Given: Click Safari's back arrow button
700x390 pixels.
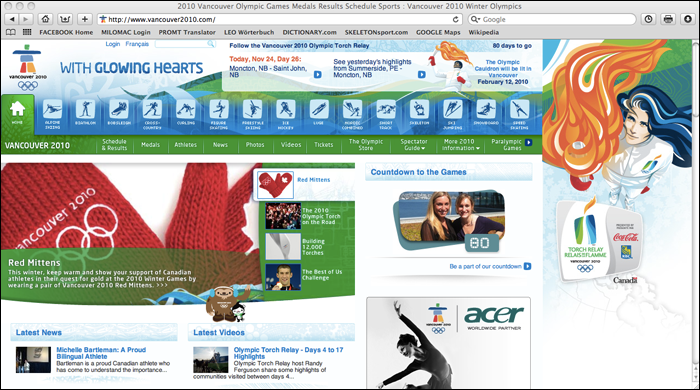Looking at the screenshot, I should point(12,19).
